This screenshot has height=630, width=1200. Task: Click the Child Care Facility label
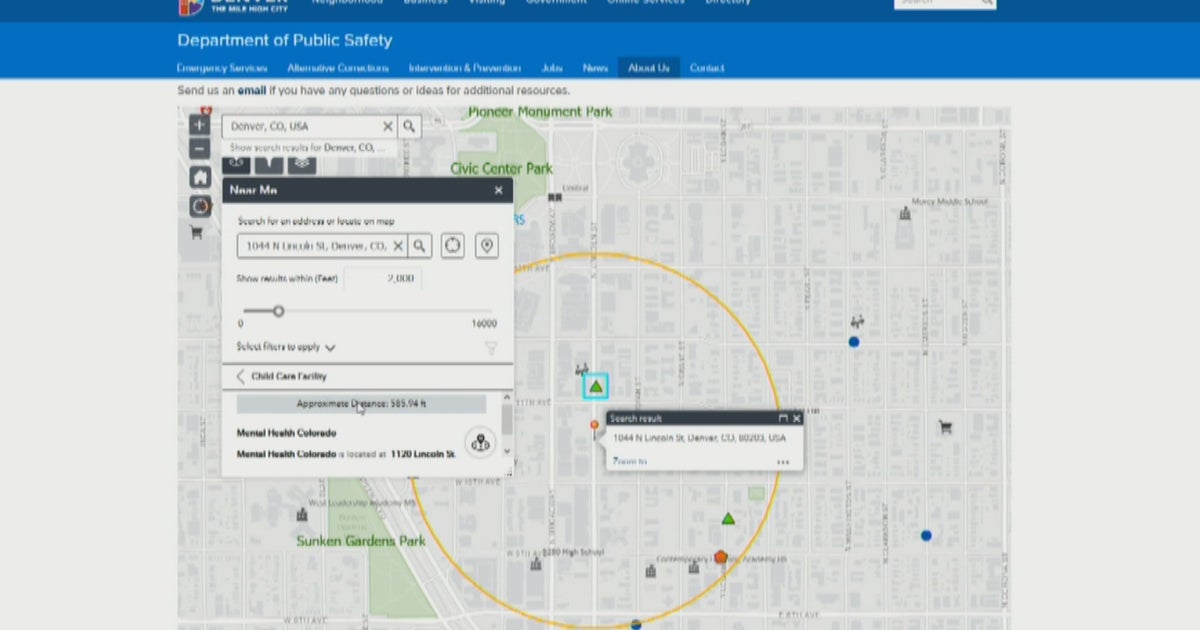point(289,377)
